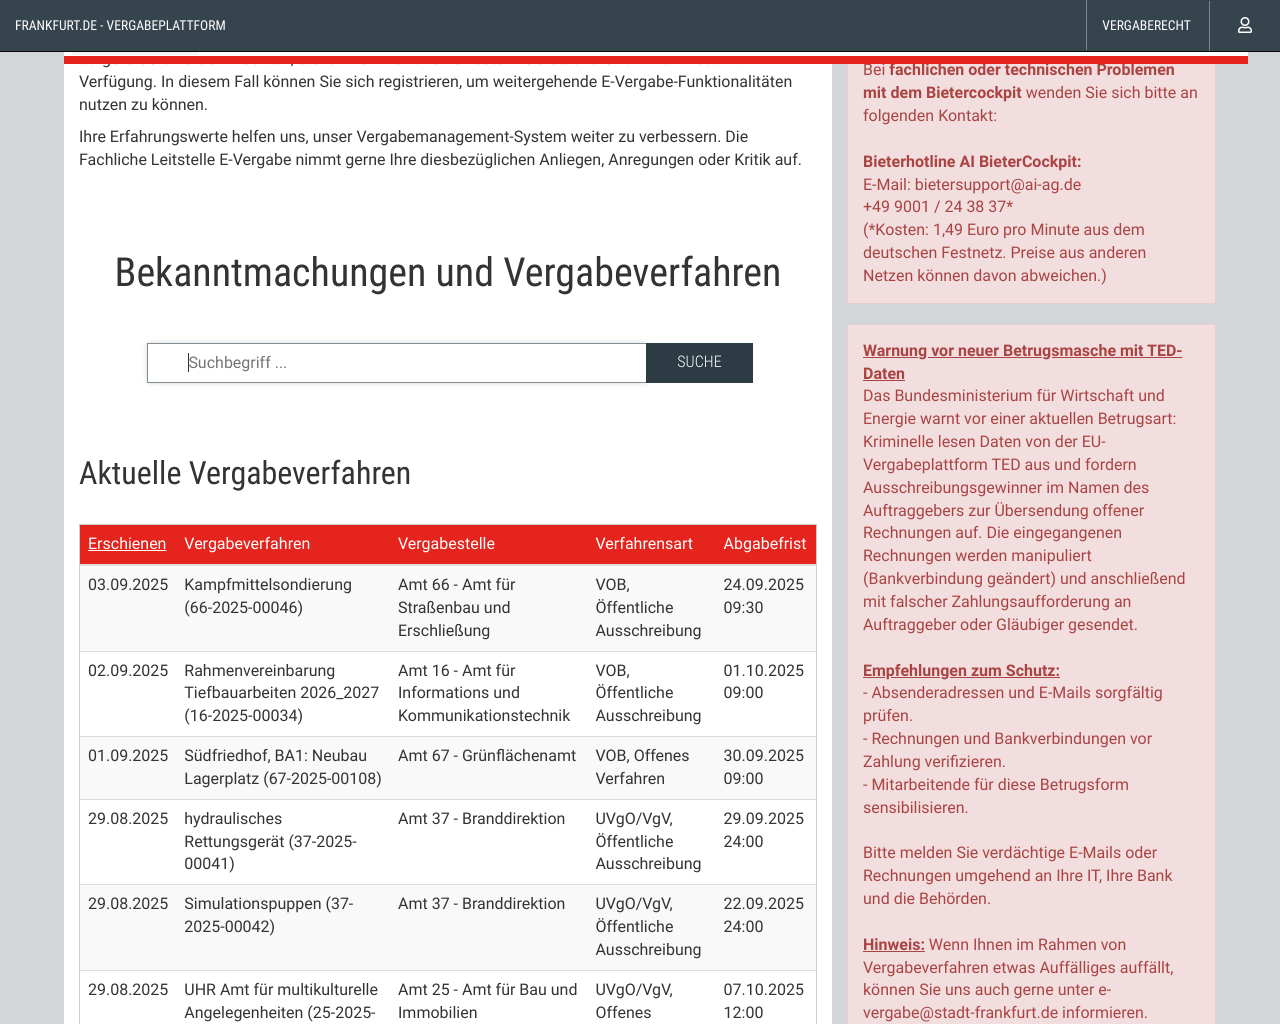Select the Abgabefrist column header
Screen dimensions: 1280x1024
click(x=765, y=544)
